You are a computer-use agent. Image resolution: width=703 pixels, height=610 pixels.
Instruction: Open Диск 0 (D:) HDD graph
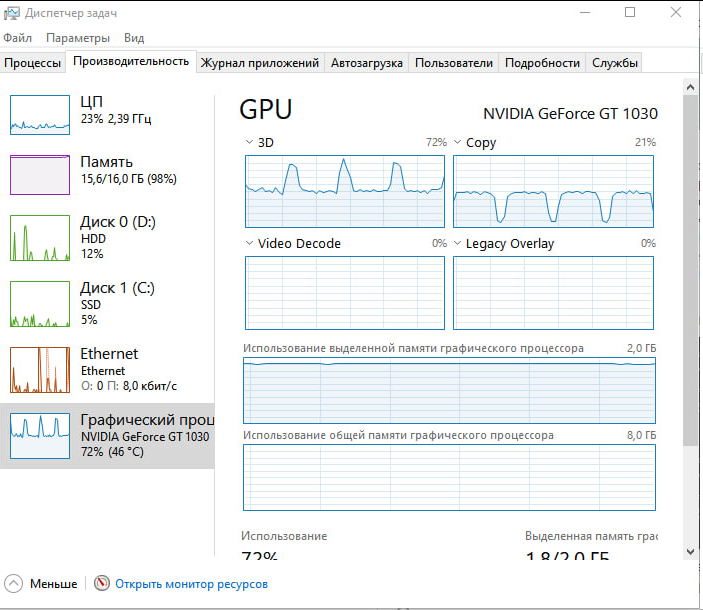pyautogui.click(x=40, y=239)
